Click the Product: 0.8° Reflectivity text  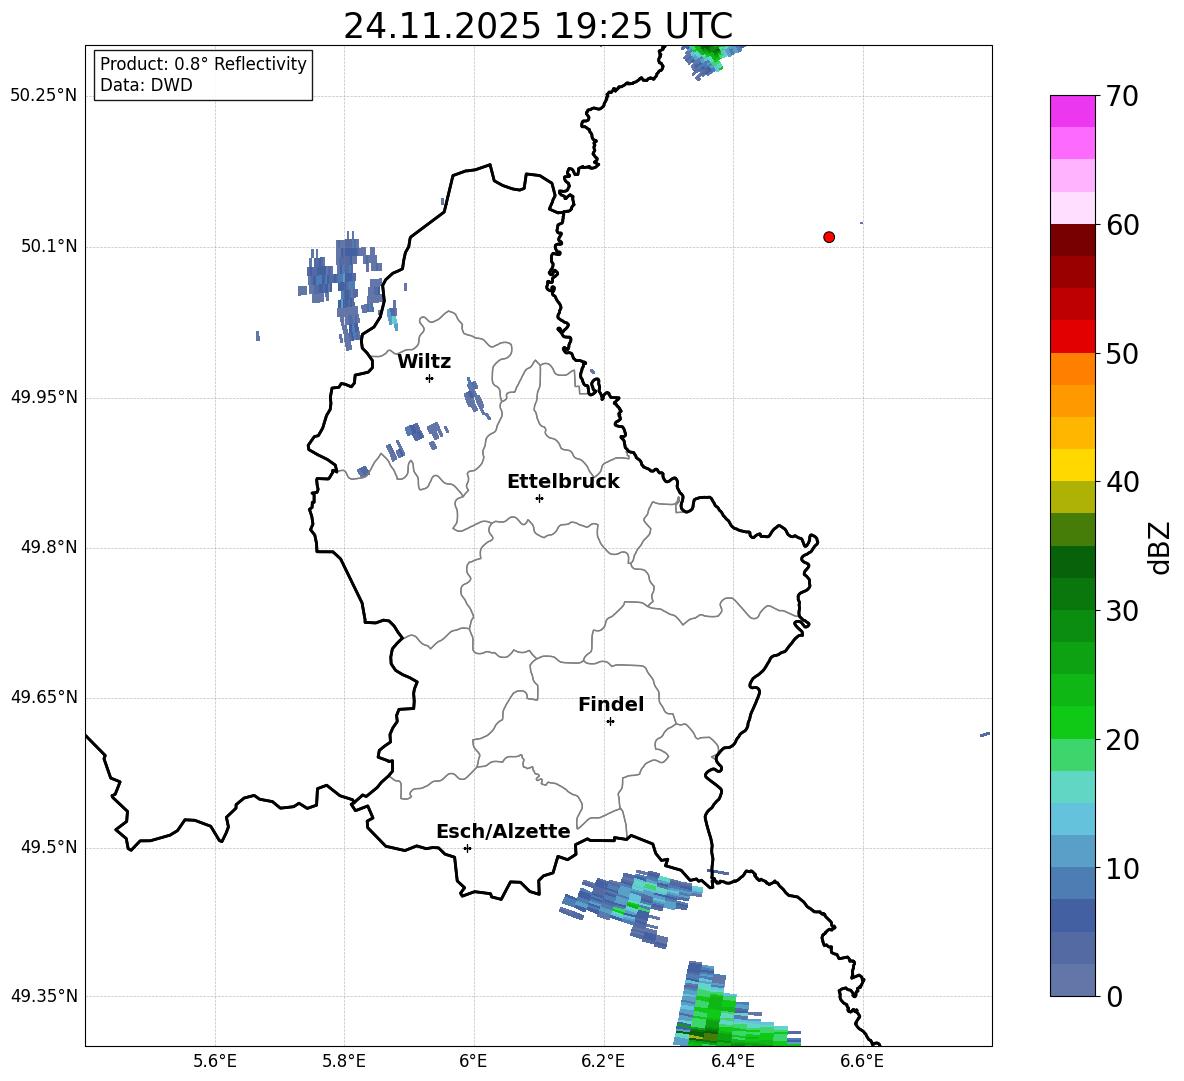(x=203, y=63)
